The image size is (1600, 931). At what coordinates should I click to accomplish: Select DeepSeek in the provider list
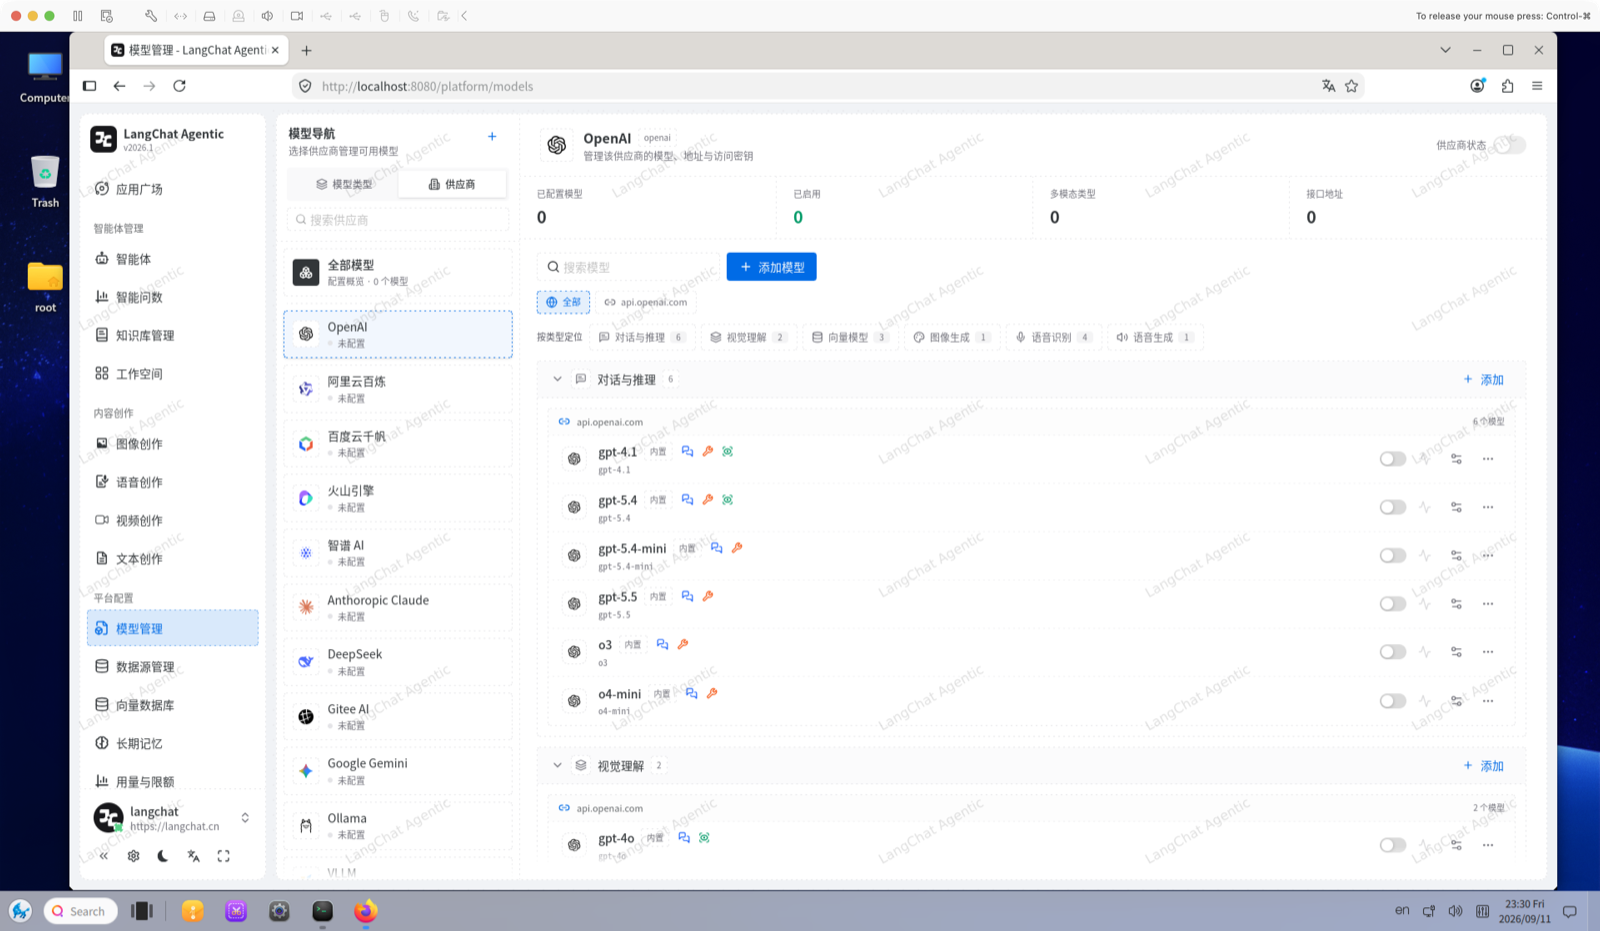[x=398, y=662]
